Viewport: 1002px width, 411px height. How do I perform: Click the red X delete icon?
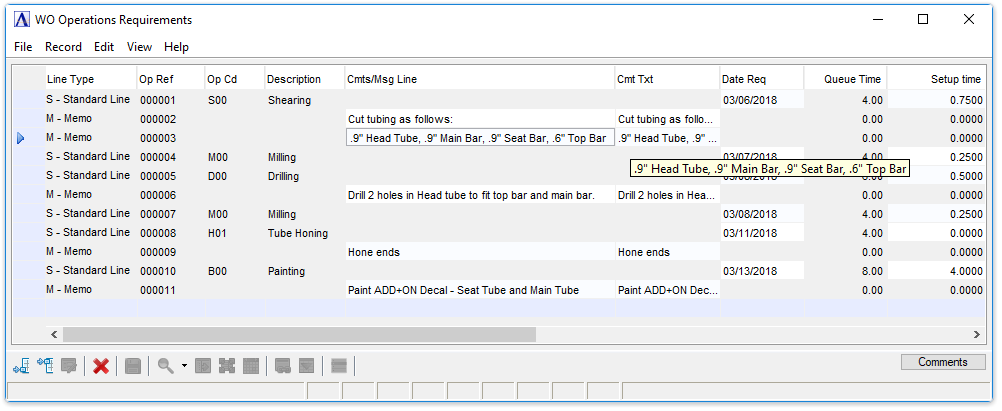pyautogui.click(x=101, y=366)
